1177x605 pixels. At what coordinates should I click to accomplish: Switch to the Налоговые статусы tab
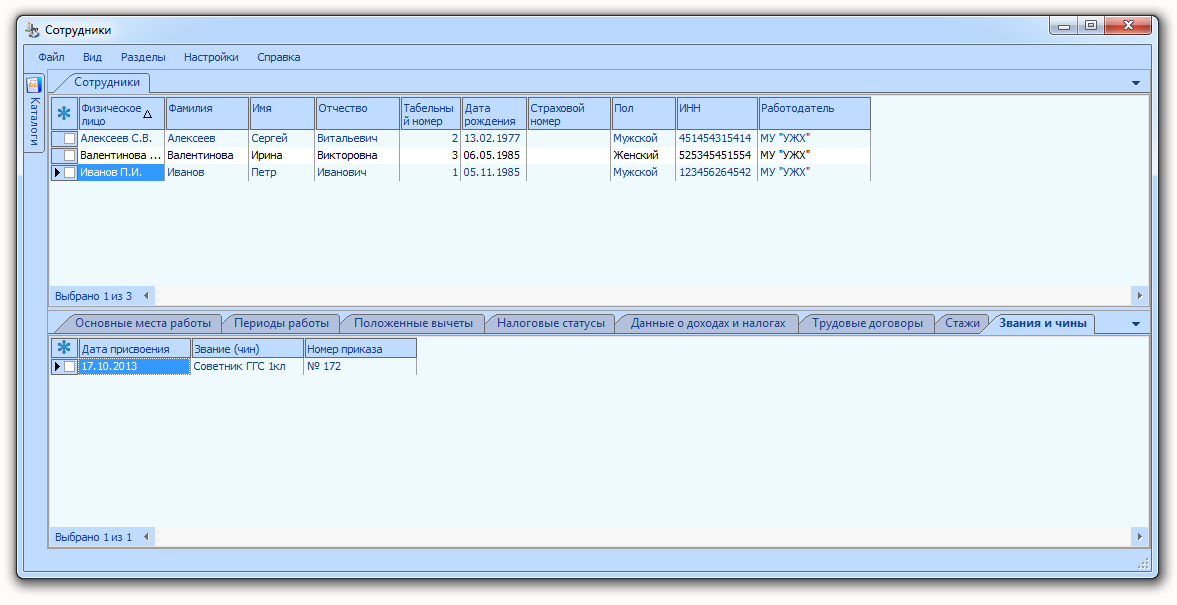click(x=551, y=324)
